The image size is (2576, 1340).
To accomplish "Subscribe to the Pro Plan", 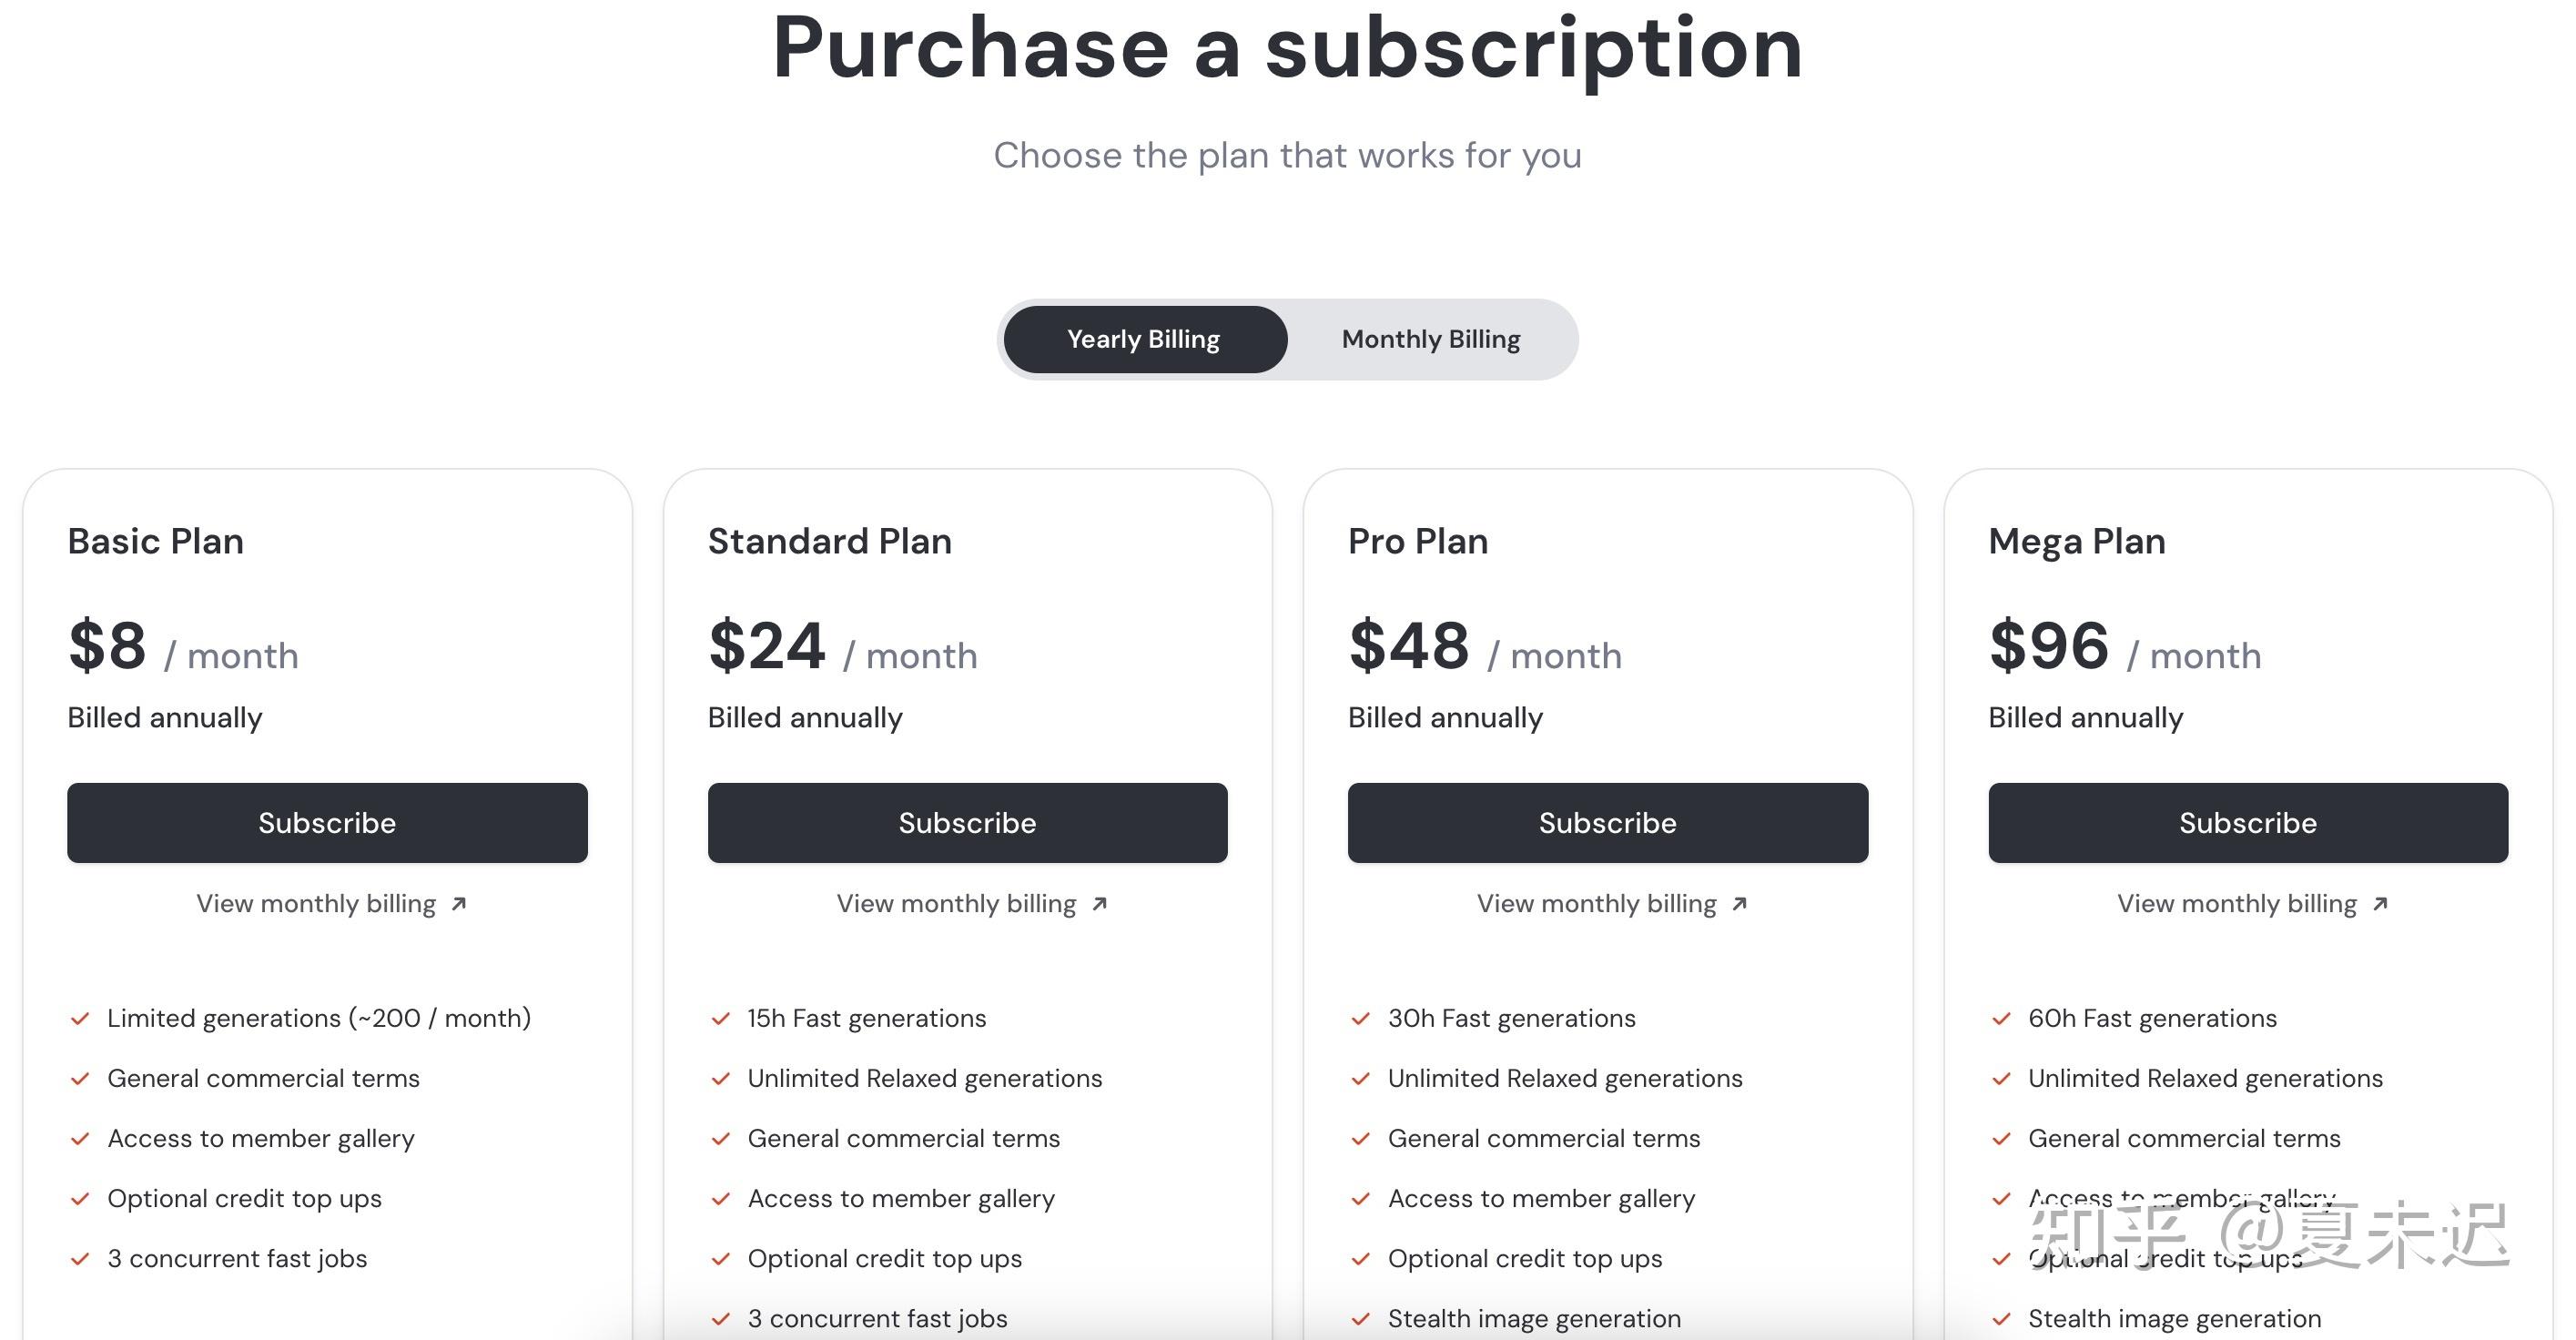I will point(1607,823).
